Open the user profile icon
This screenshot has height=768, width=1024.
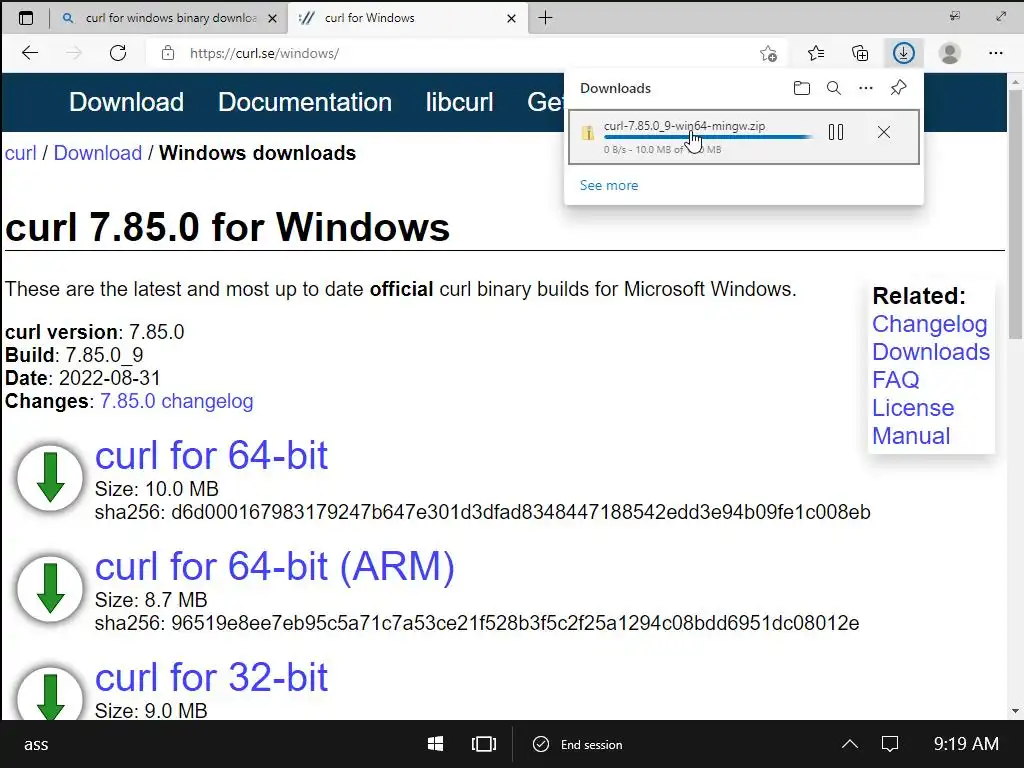tap(950, 53)
